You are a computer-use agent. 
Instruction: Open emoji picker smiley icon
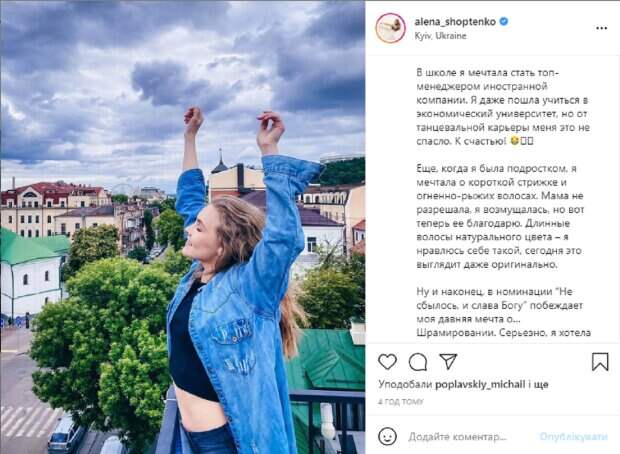coord(387,436)
